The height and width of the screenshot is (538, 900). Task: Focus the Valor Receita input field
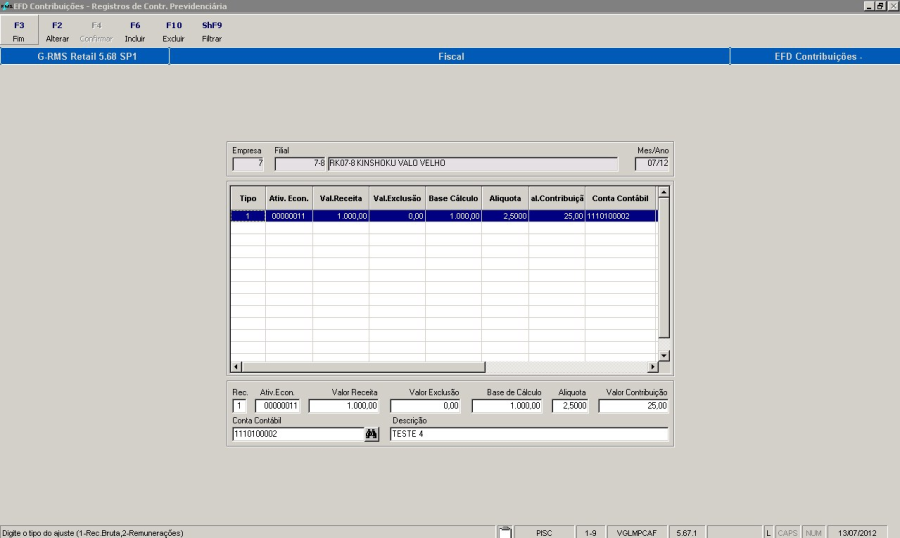pyautogui.click(x=344, y=406)
